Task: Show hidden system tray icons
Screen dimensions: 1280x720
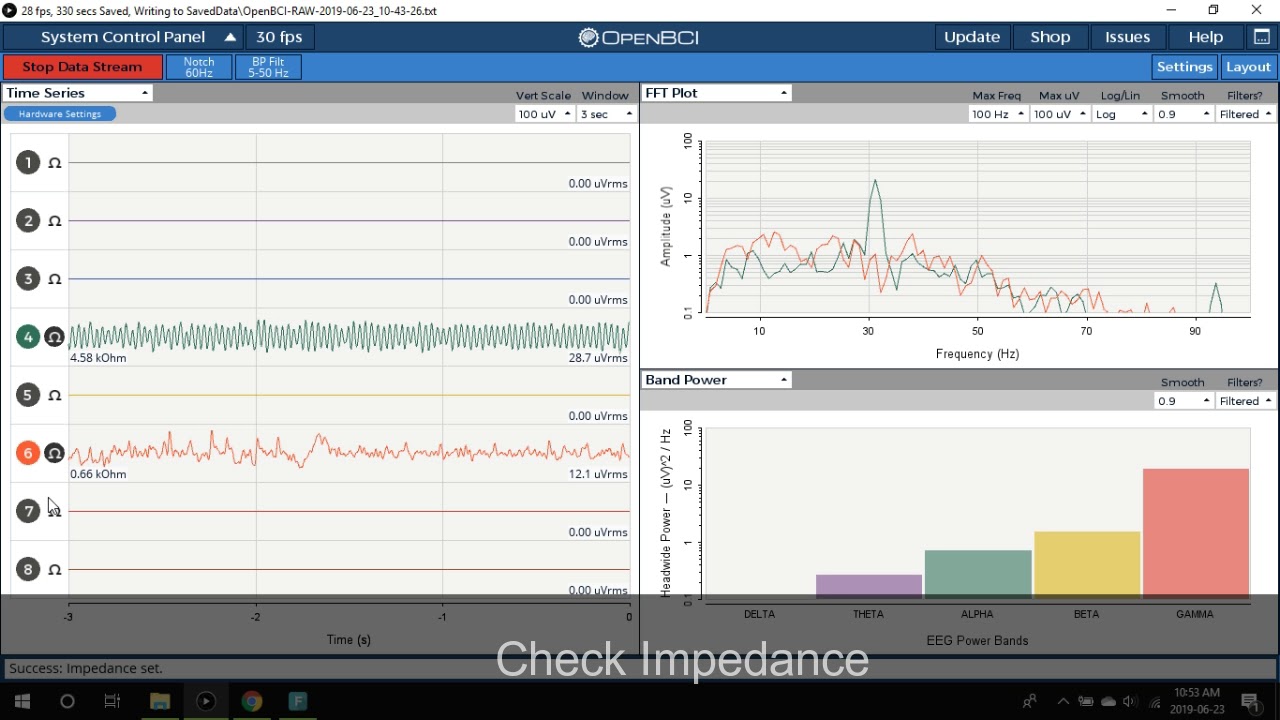Action: pyautogui.click(x=1063, y=701)
